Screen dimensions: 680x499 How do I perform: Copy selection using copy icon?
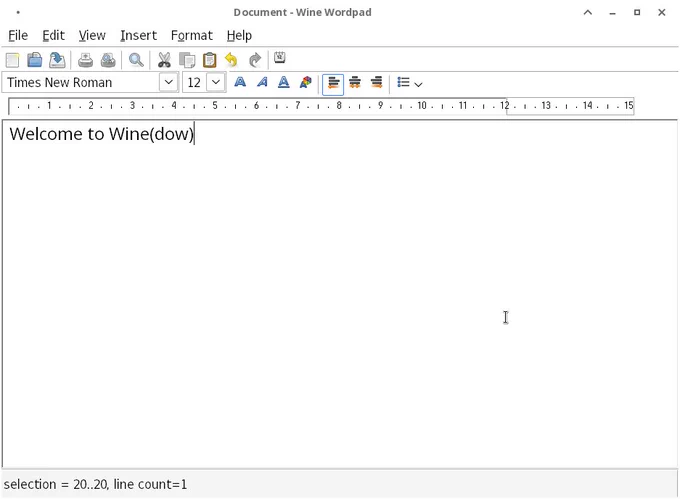click(x=187, y=60)
